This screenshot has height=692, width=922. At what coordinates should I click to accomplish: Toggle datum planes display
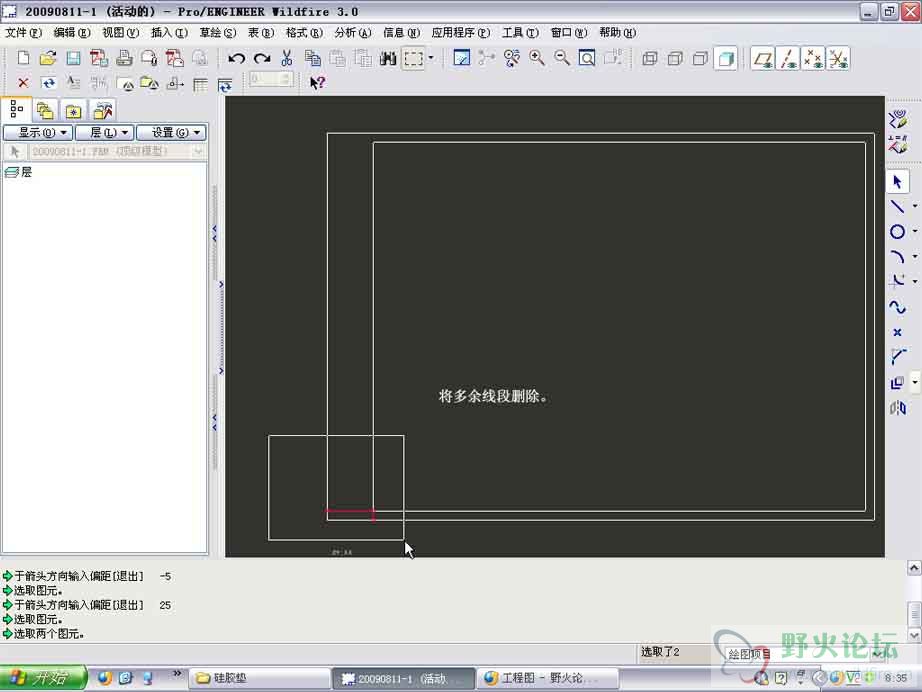click(x=763, y=59)
